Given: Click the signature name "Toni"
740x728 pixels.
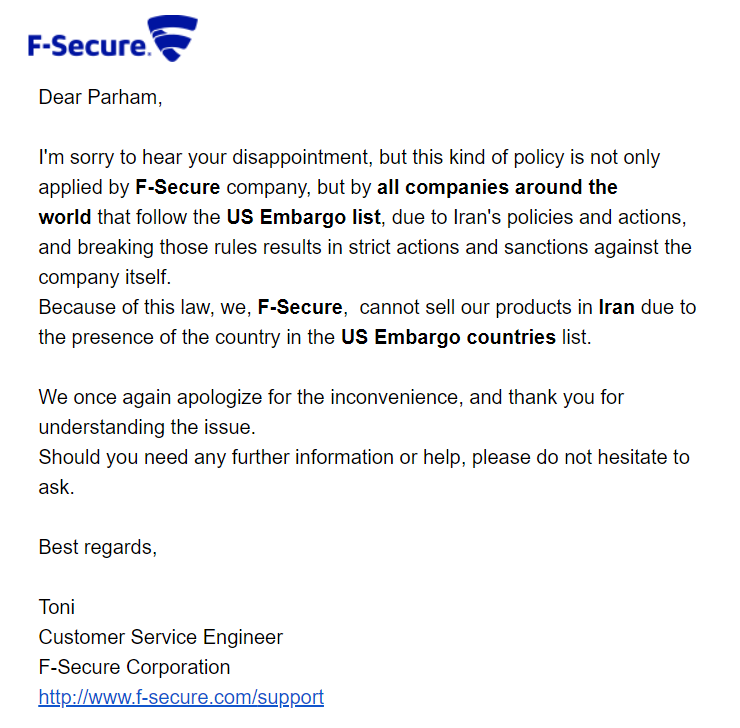Looking at the screenshot, I should tap(57, 607).
